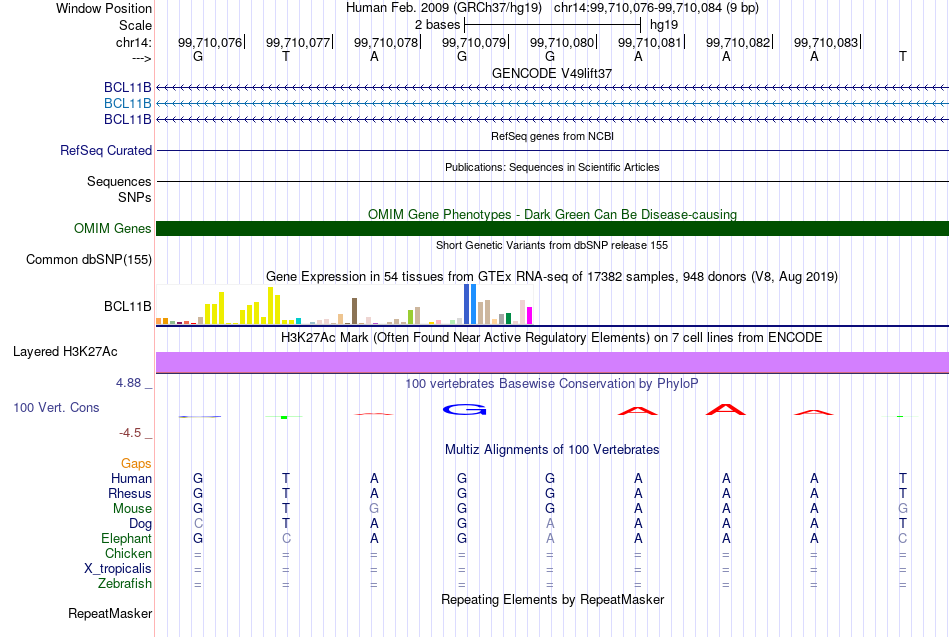Open the GENCODE V49lift37 track title

pos(552,73)
